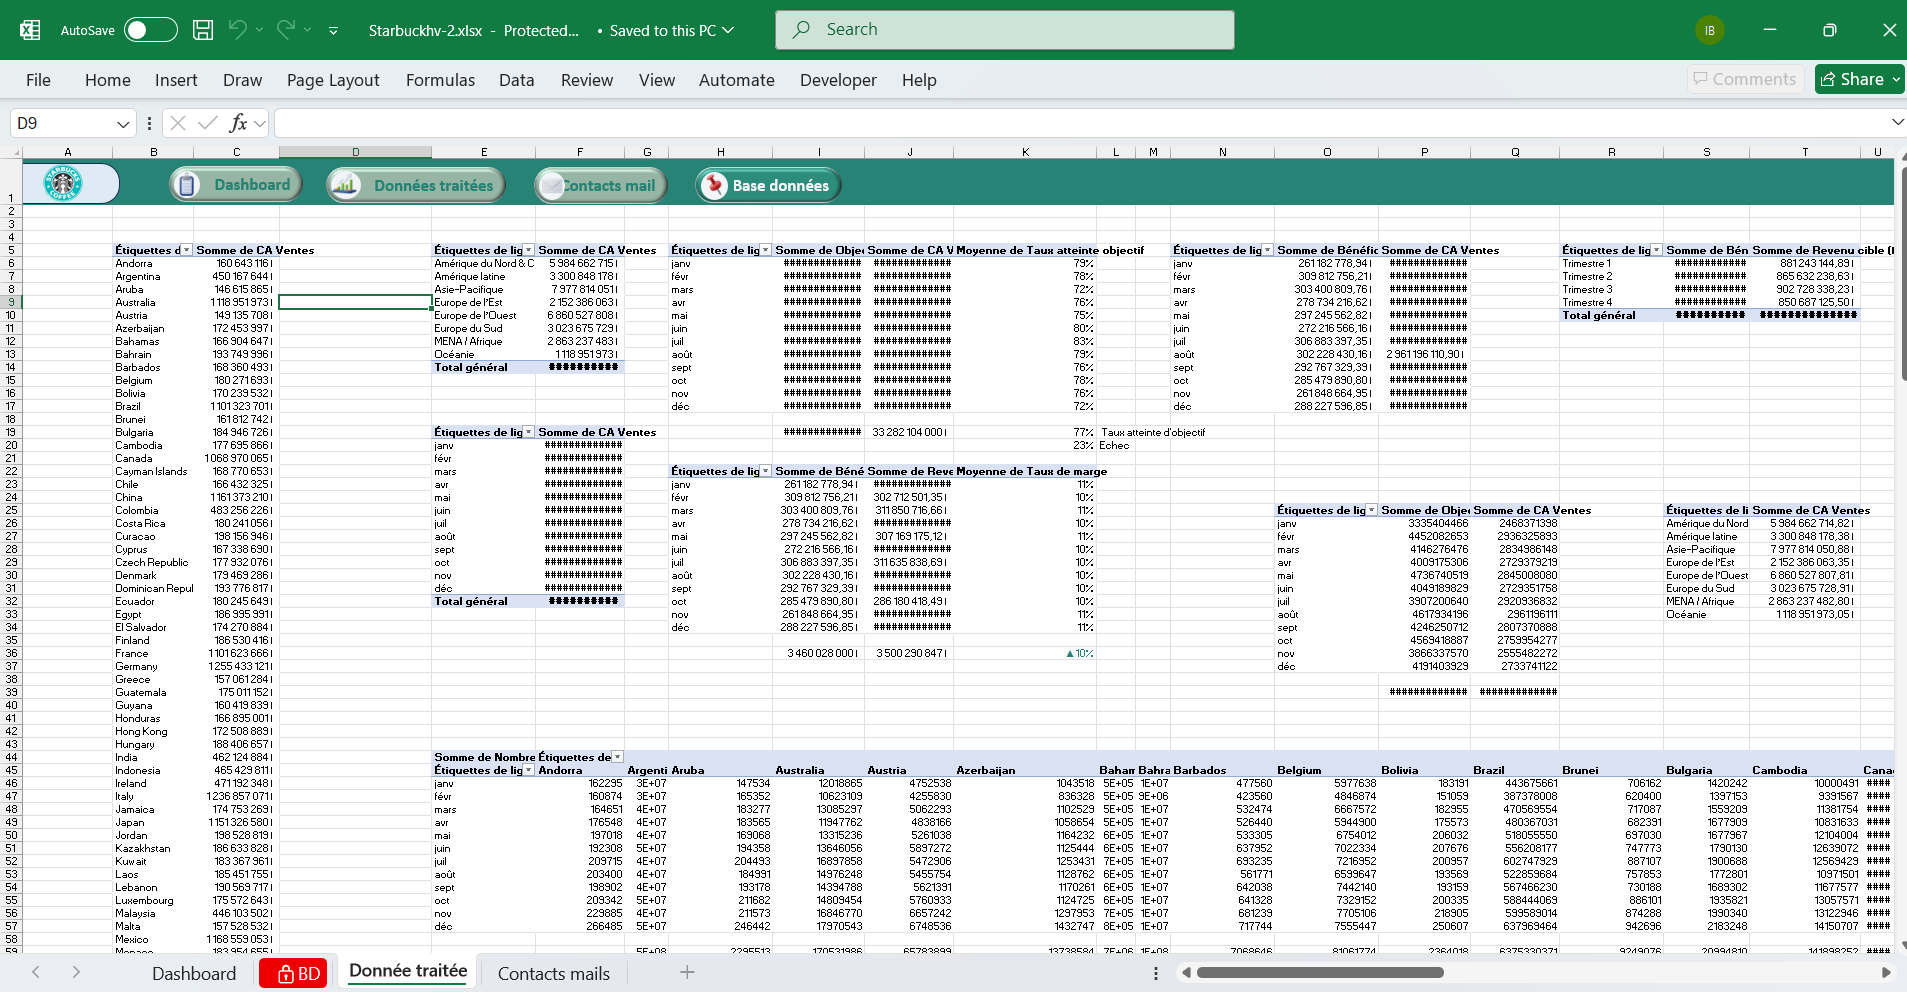Expand the Customize Quick Access Toolbar chevron

[333, 30]
